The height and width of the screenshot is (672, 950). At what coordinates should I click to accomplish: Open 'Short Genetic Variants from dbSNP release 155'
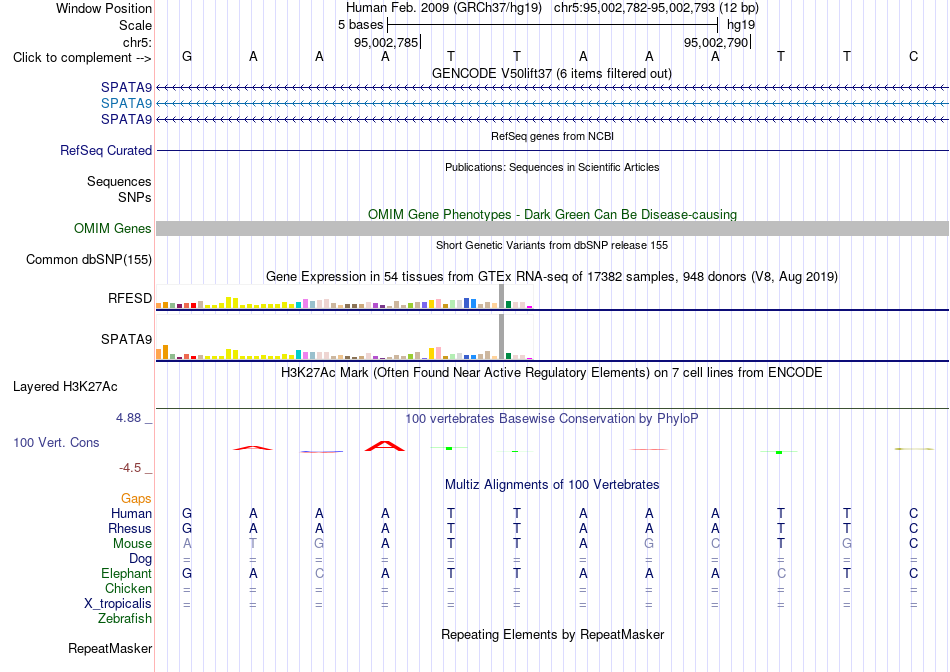click(552, 245)
